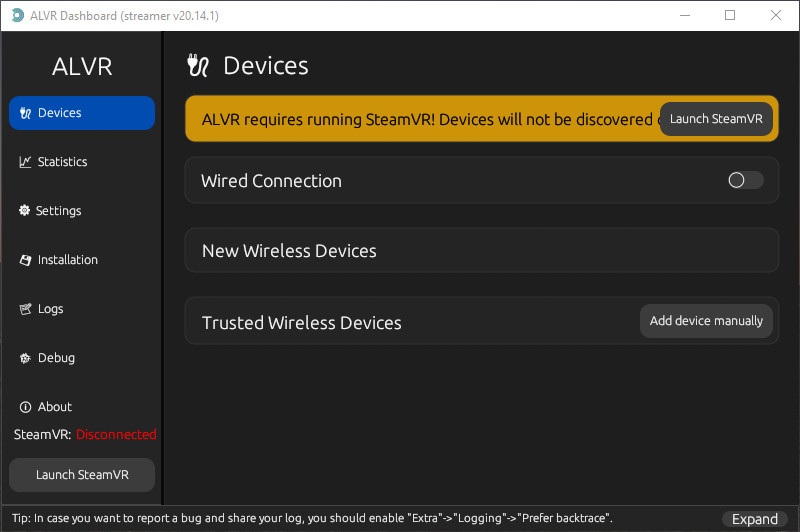800x532 pixels.
Task: Click the Debug bug icon
Action: (x=25, y=358)
